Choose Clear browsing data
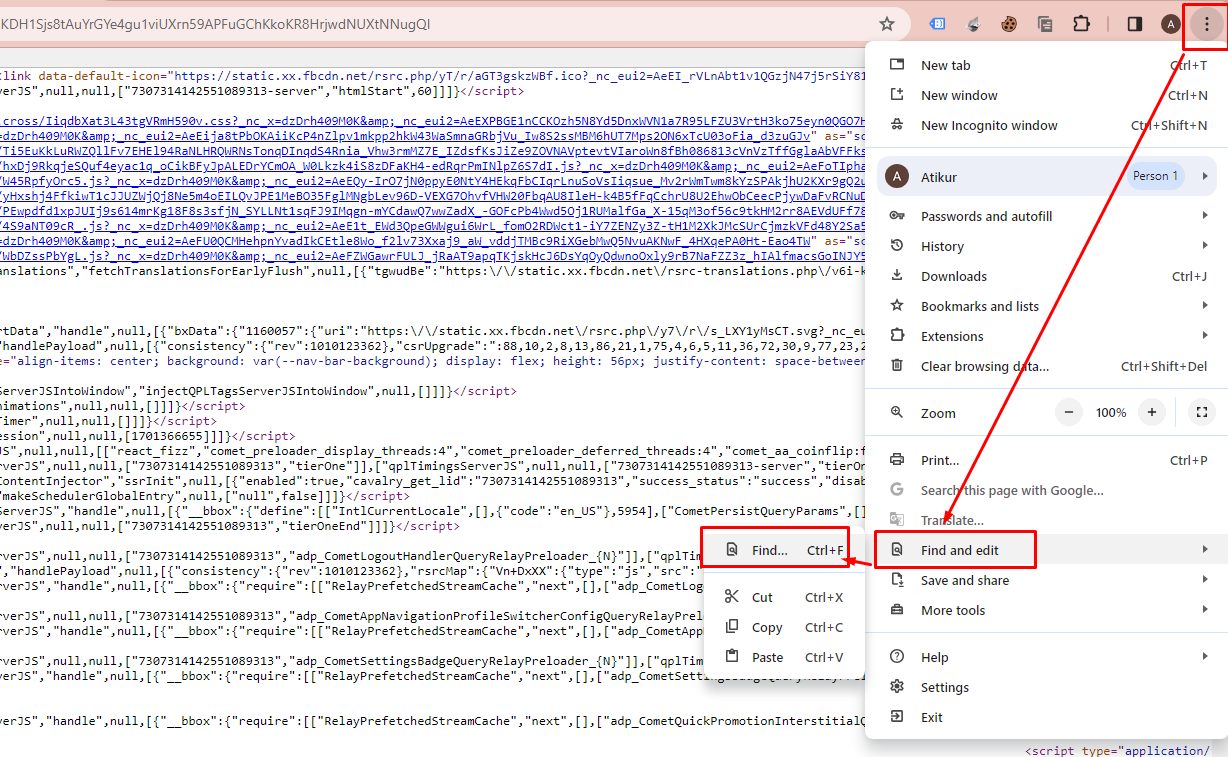The width and height of the screenshot is (1228, 757). tap(1045, 366)
